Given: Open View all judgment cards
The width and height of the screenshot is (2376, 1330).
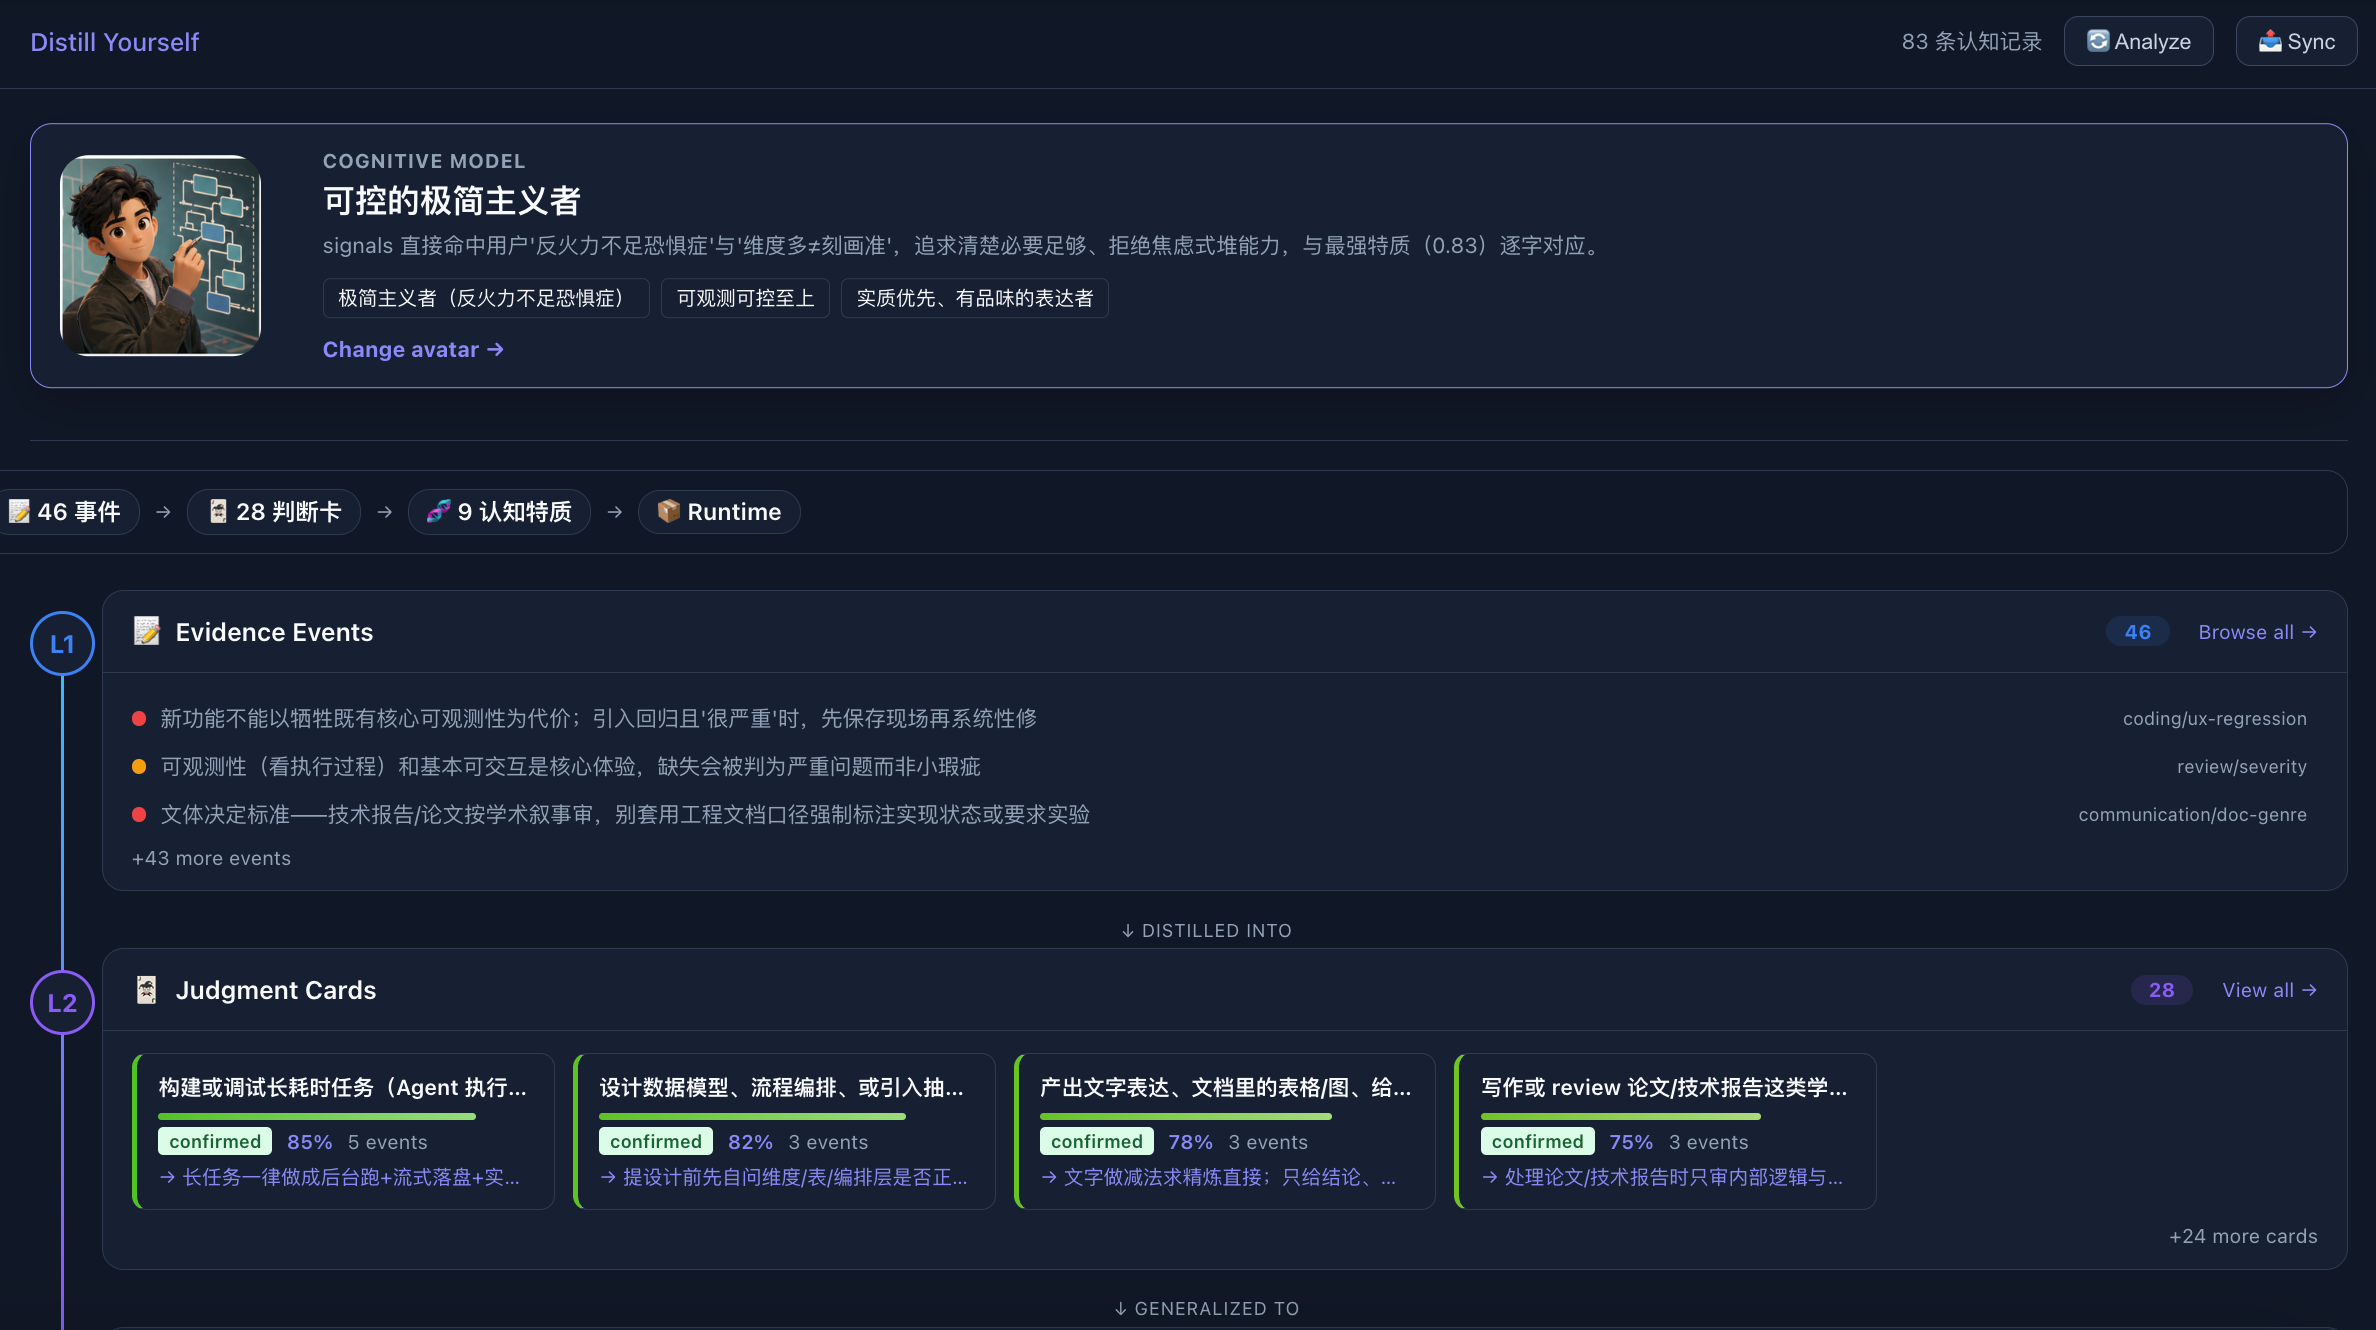Looking at the screenshot, I should [x=2269, y=990].
